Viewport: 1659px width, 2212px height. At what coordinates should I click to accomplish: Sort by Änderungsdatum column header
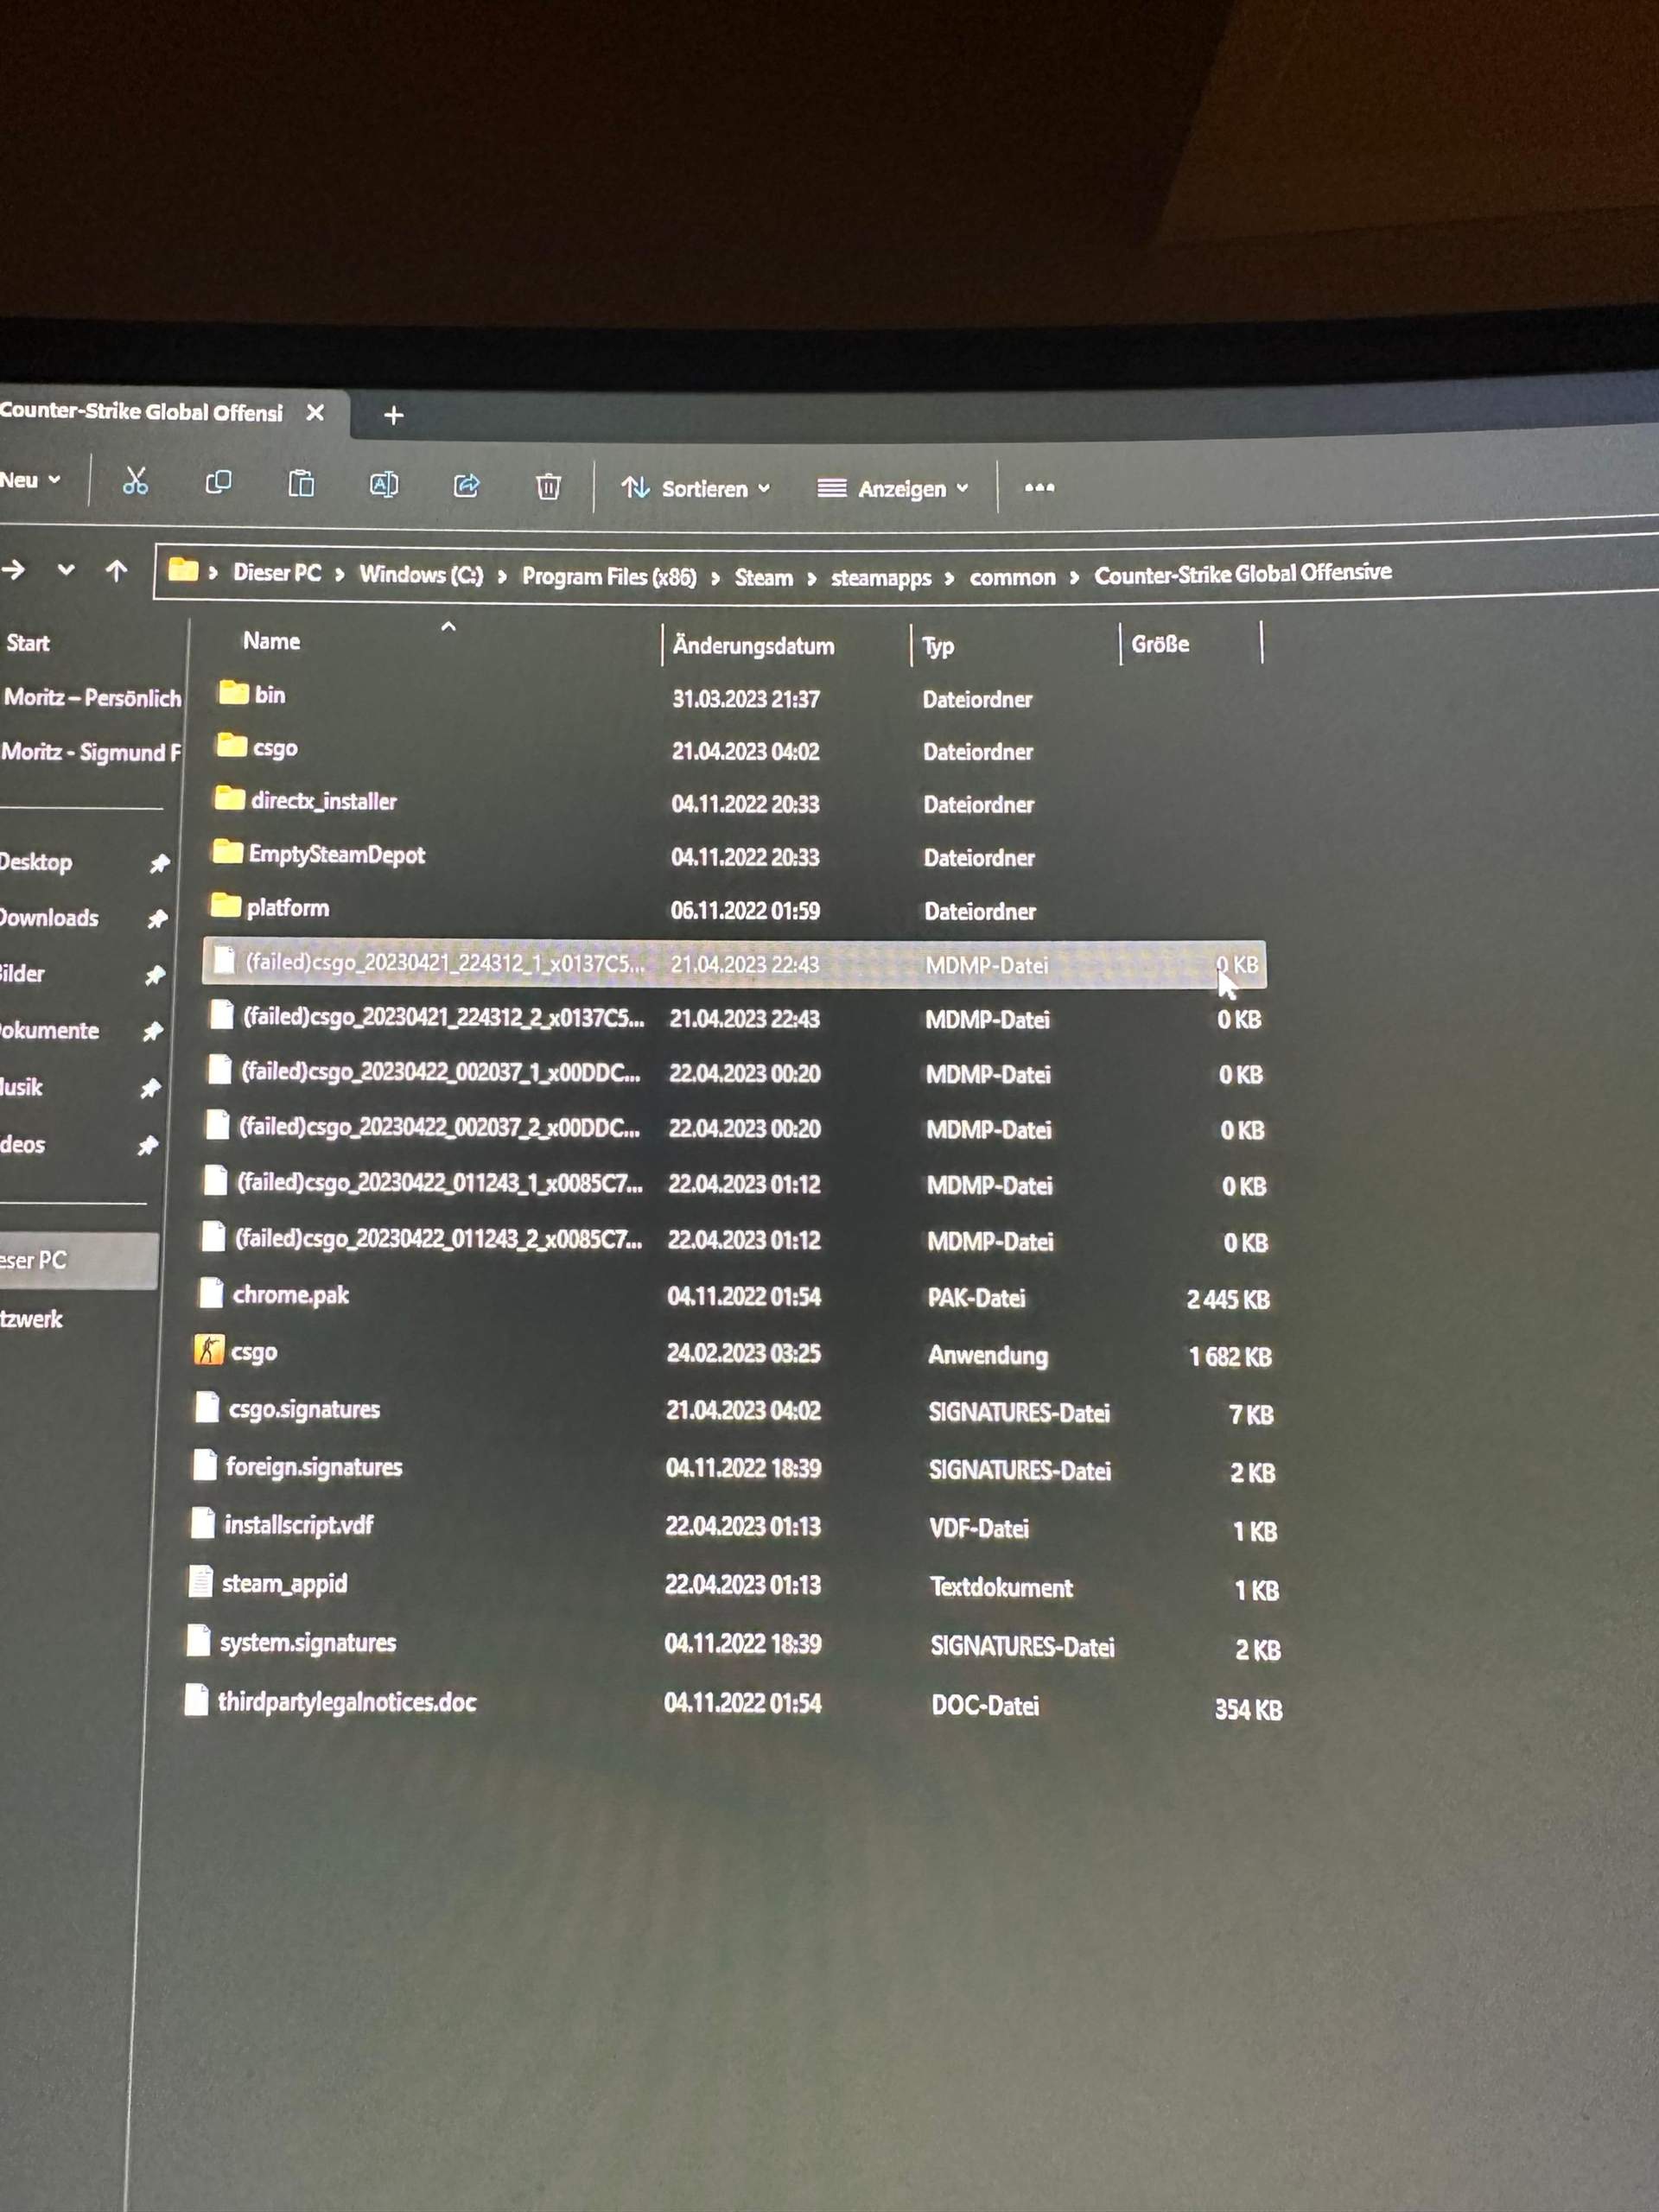tap(753, 646)
